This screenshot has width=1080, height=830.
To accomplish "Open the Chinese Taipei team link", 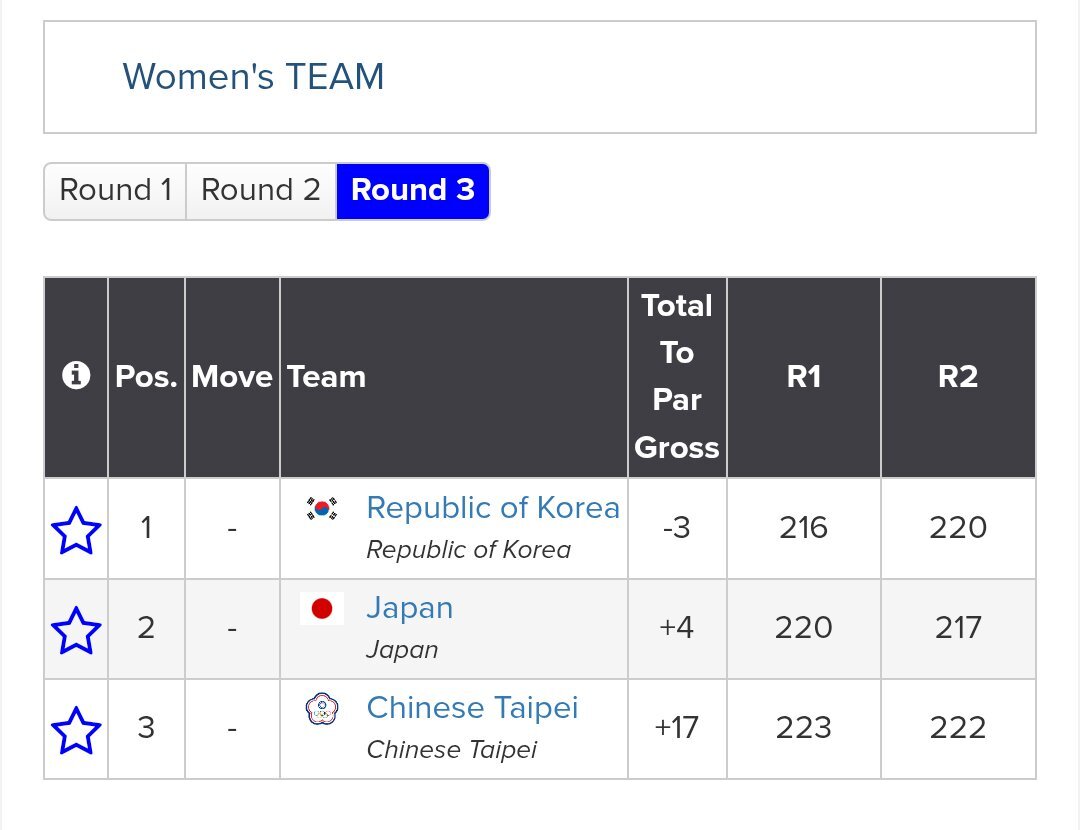I will coord(472,708).
